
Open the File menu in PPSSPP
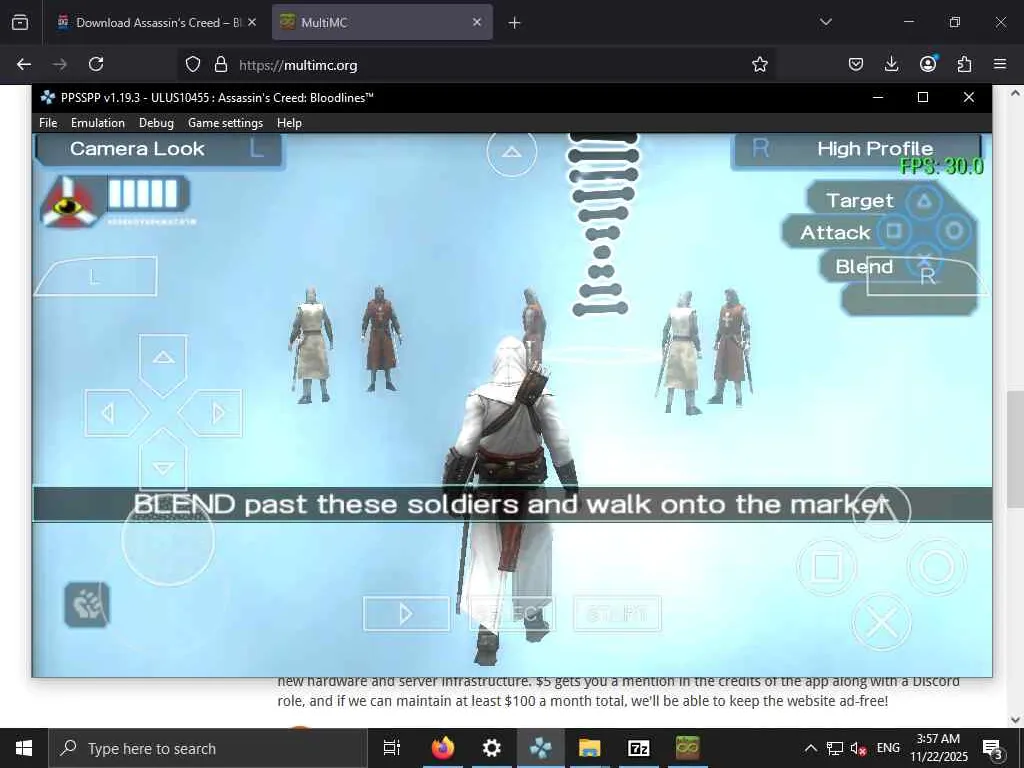[48, 123]
